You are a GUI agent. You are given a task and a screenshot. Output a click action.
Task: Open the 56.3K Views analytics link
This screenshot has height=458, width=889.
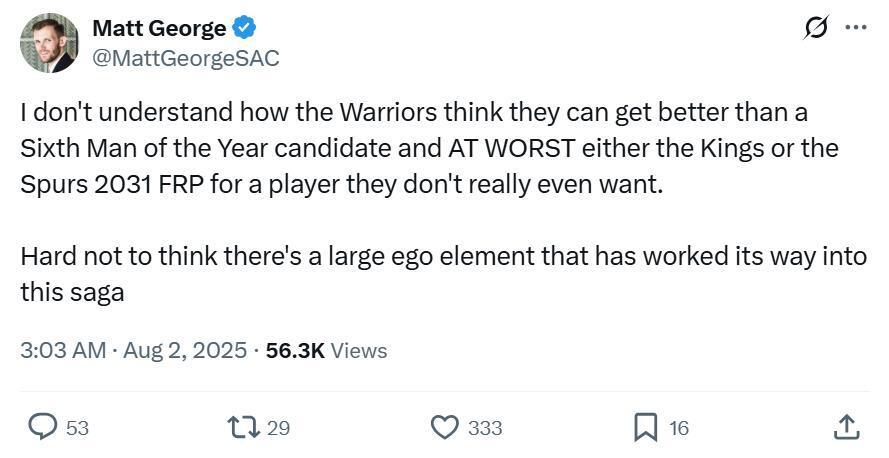pyautogui.click(x=326, y=351)
